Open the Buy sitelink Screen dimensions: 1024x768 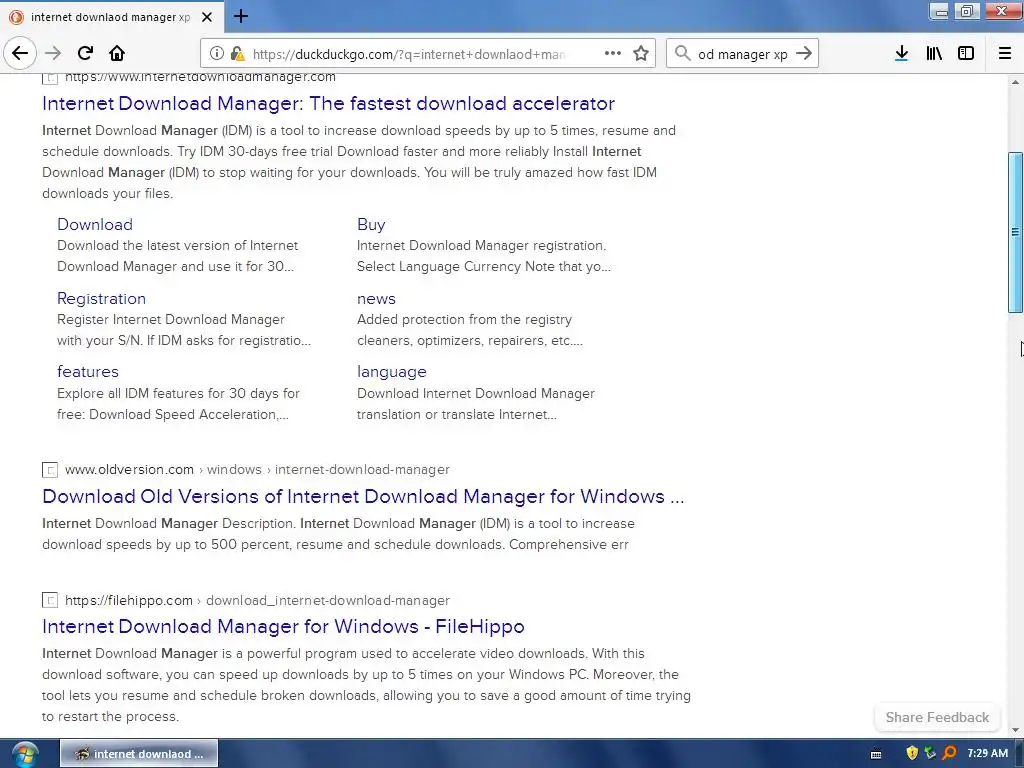(x=371, y=225)
